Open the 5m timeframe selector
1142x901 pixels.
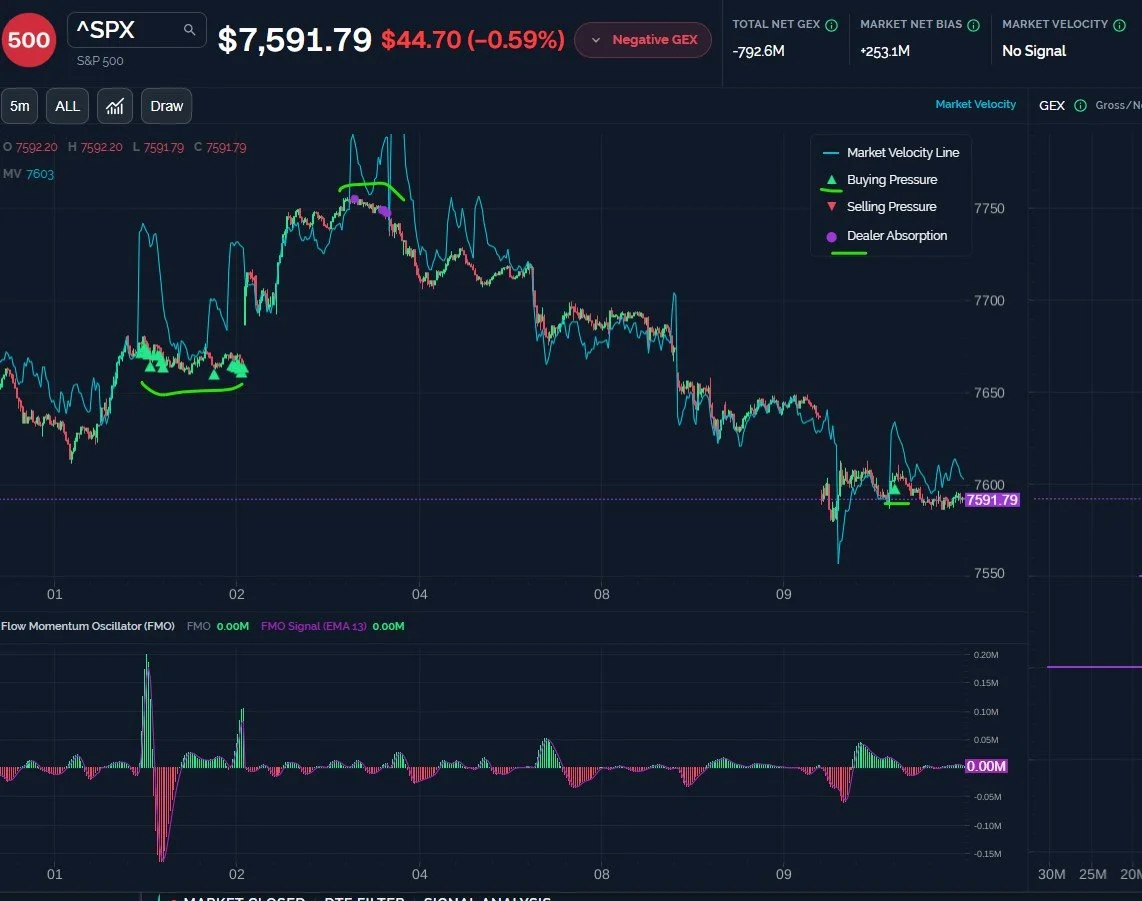[20, 106]
